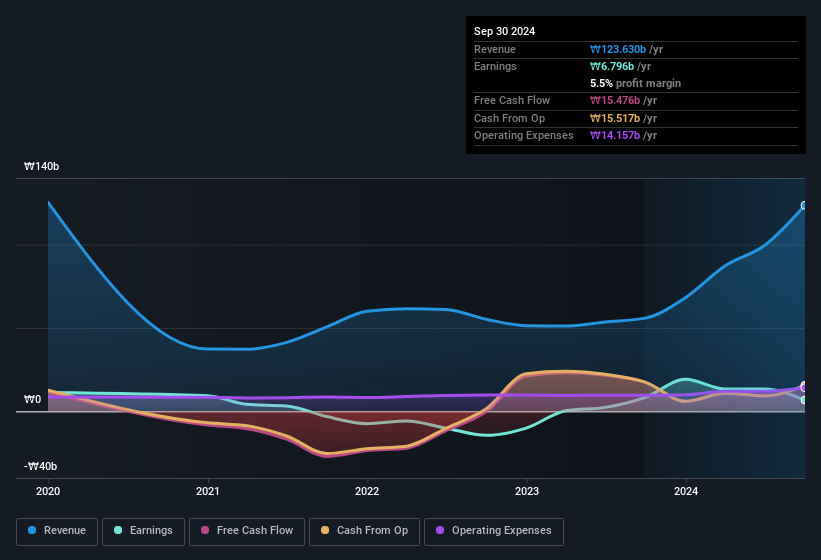
Task: Click the ₩140b y-axis label
Action: pyautogui.click(x=41, y=166)
